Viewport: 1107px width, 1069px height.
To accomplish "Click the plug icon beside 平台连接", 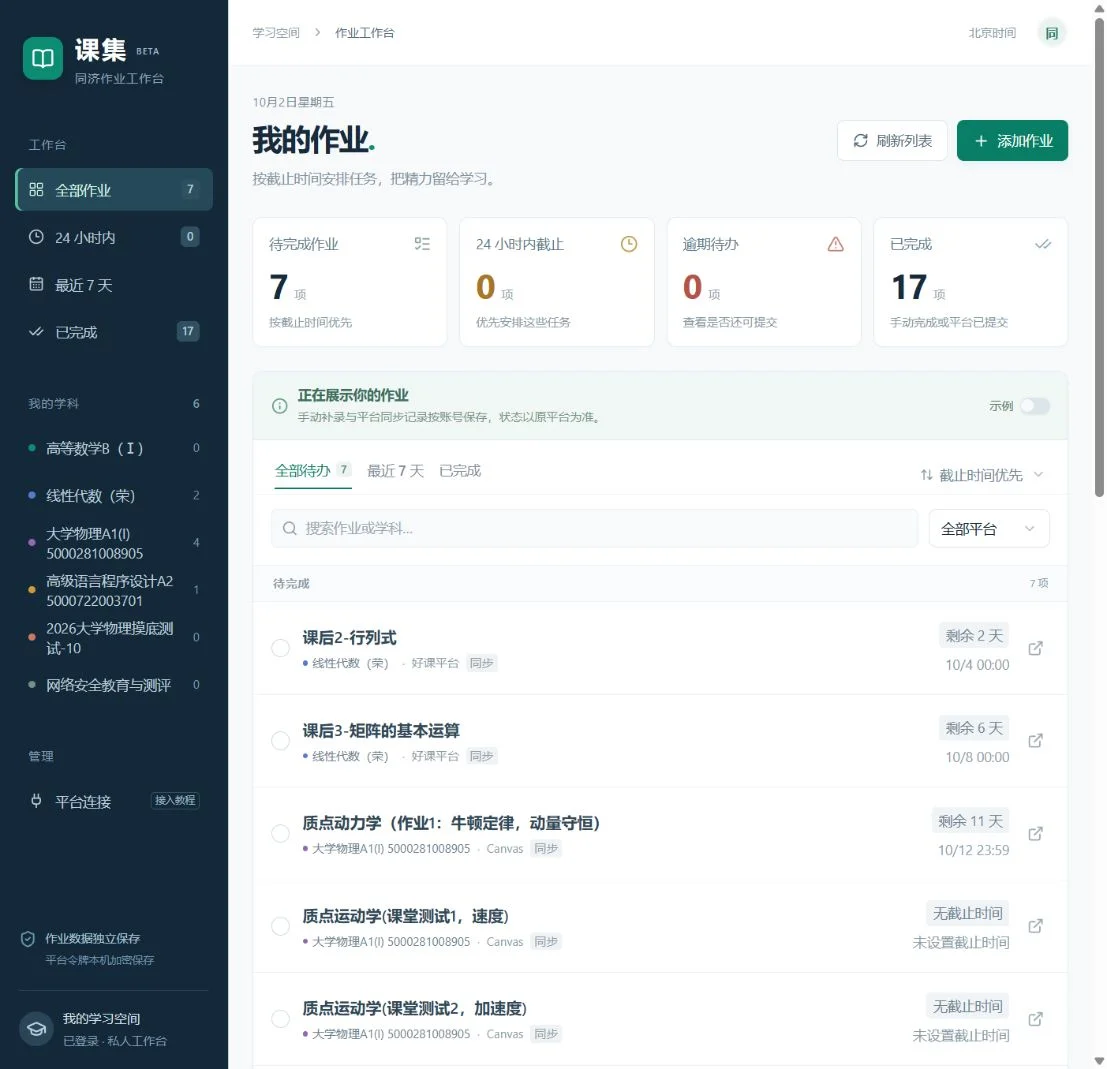I will (36, 801).
